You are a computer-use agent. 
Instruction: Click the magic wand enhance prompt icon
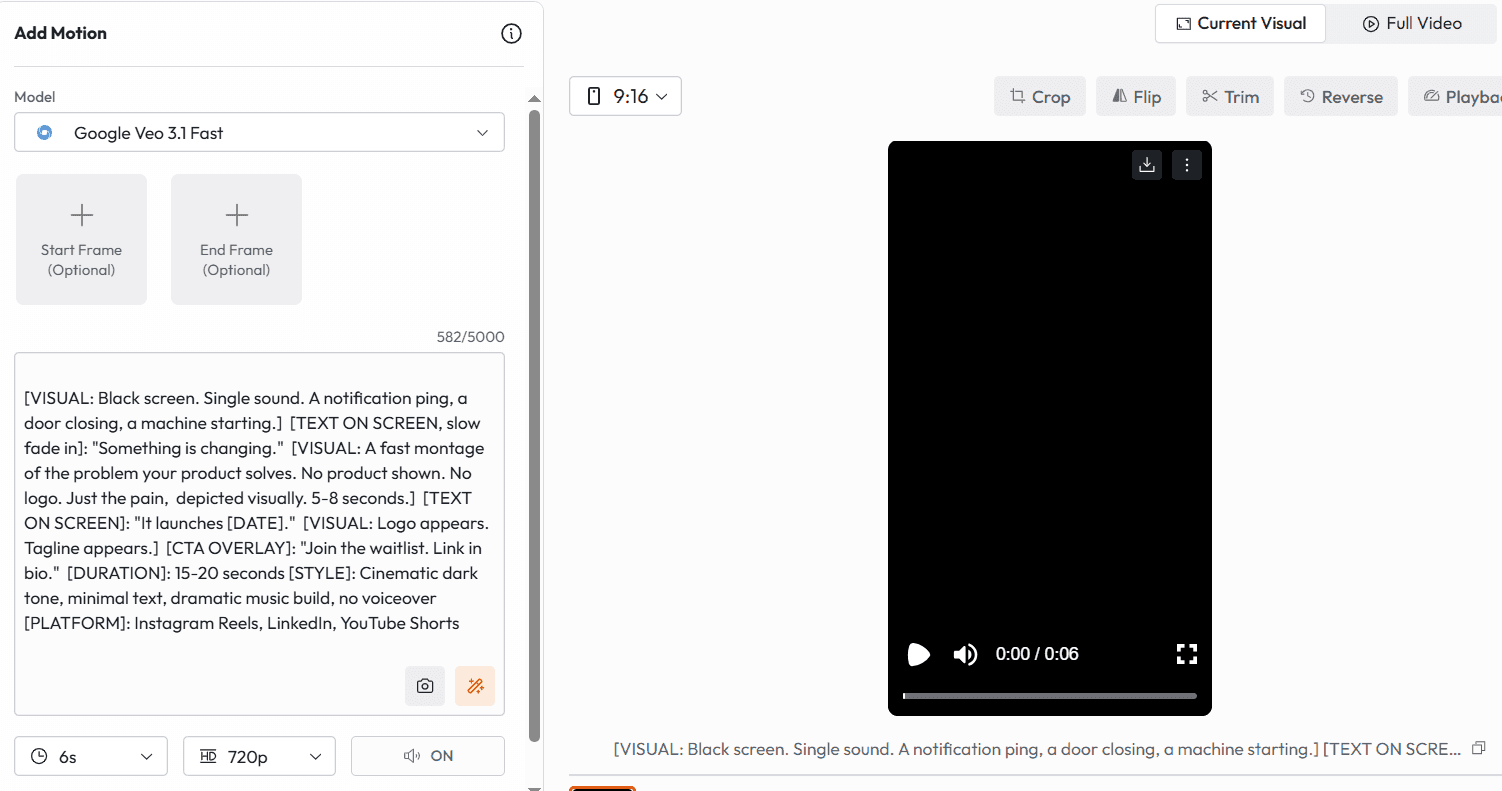coord(475,686)
